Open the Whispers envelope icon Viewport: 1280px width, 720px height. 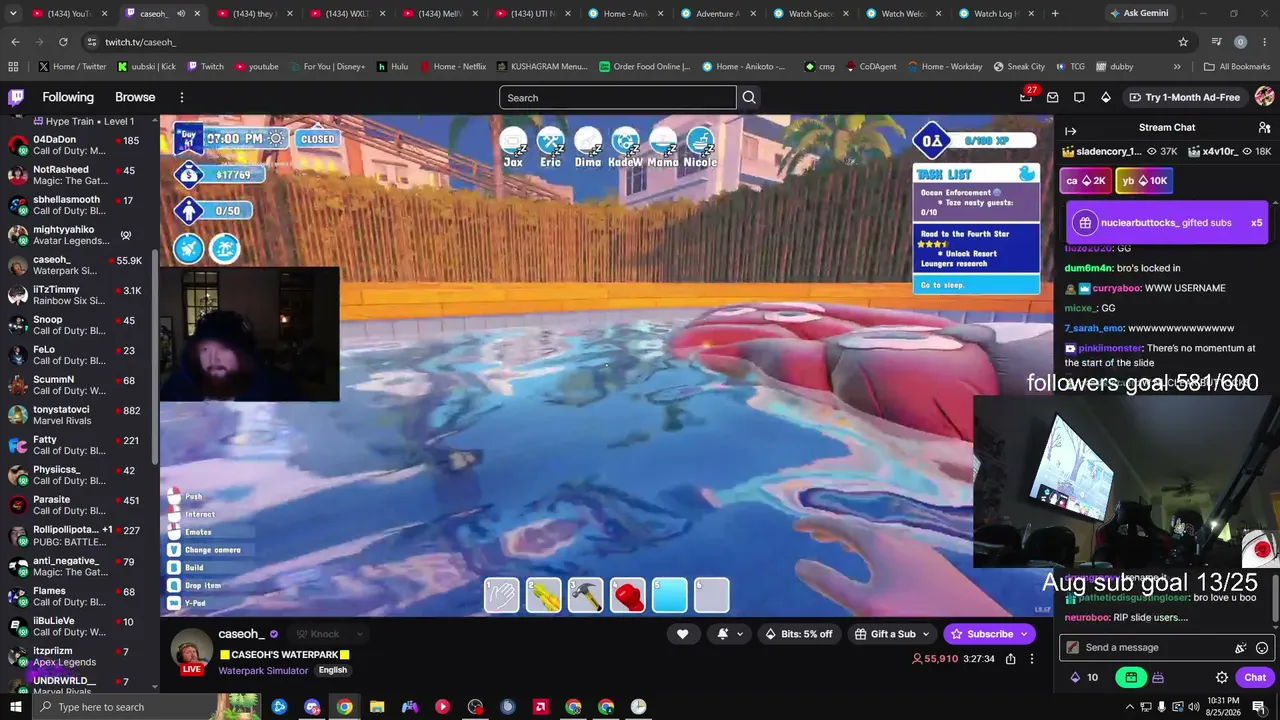[1053, 97]
